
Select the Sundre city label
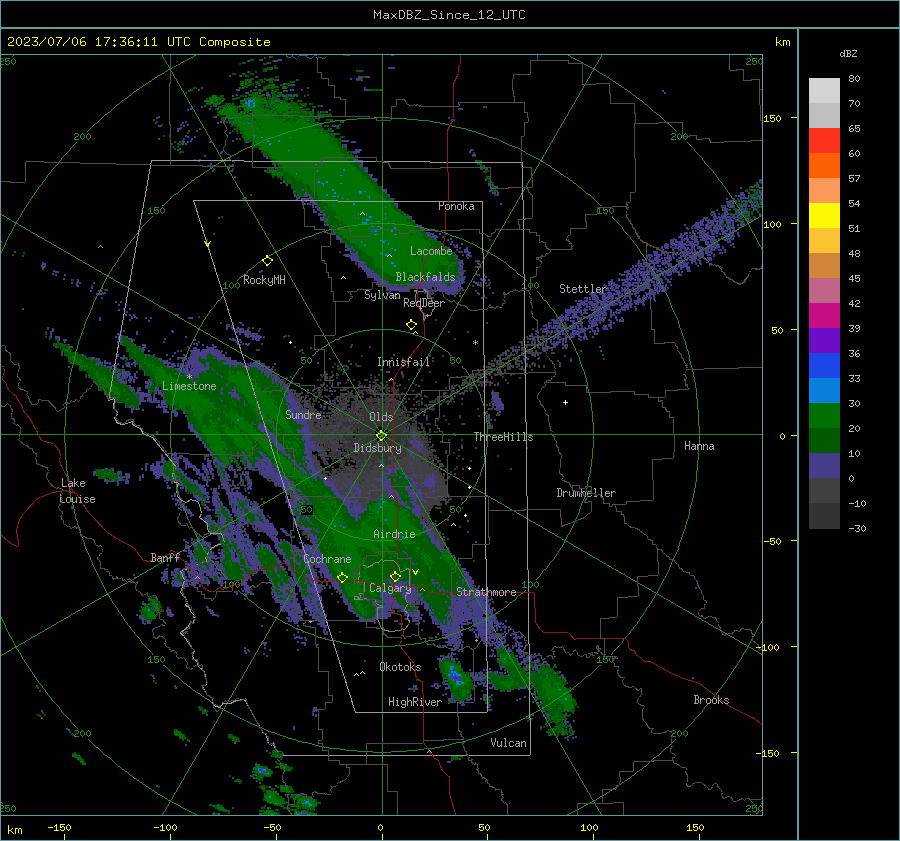[303, 414]
